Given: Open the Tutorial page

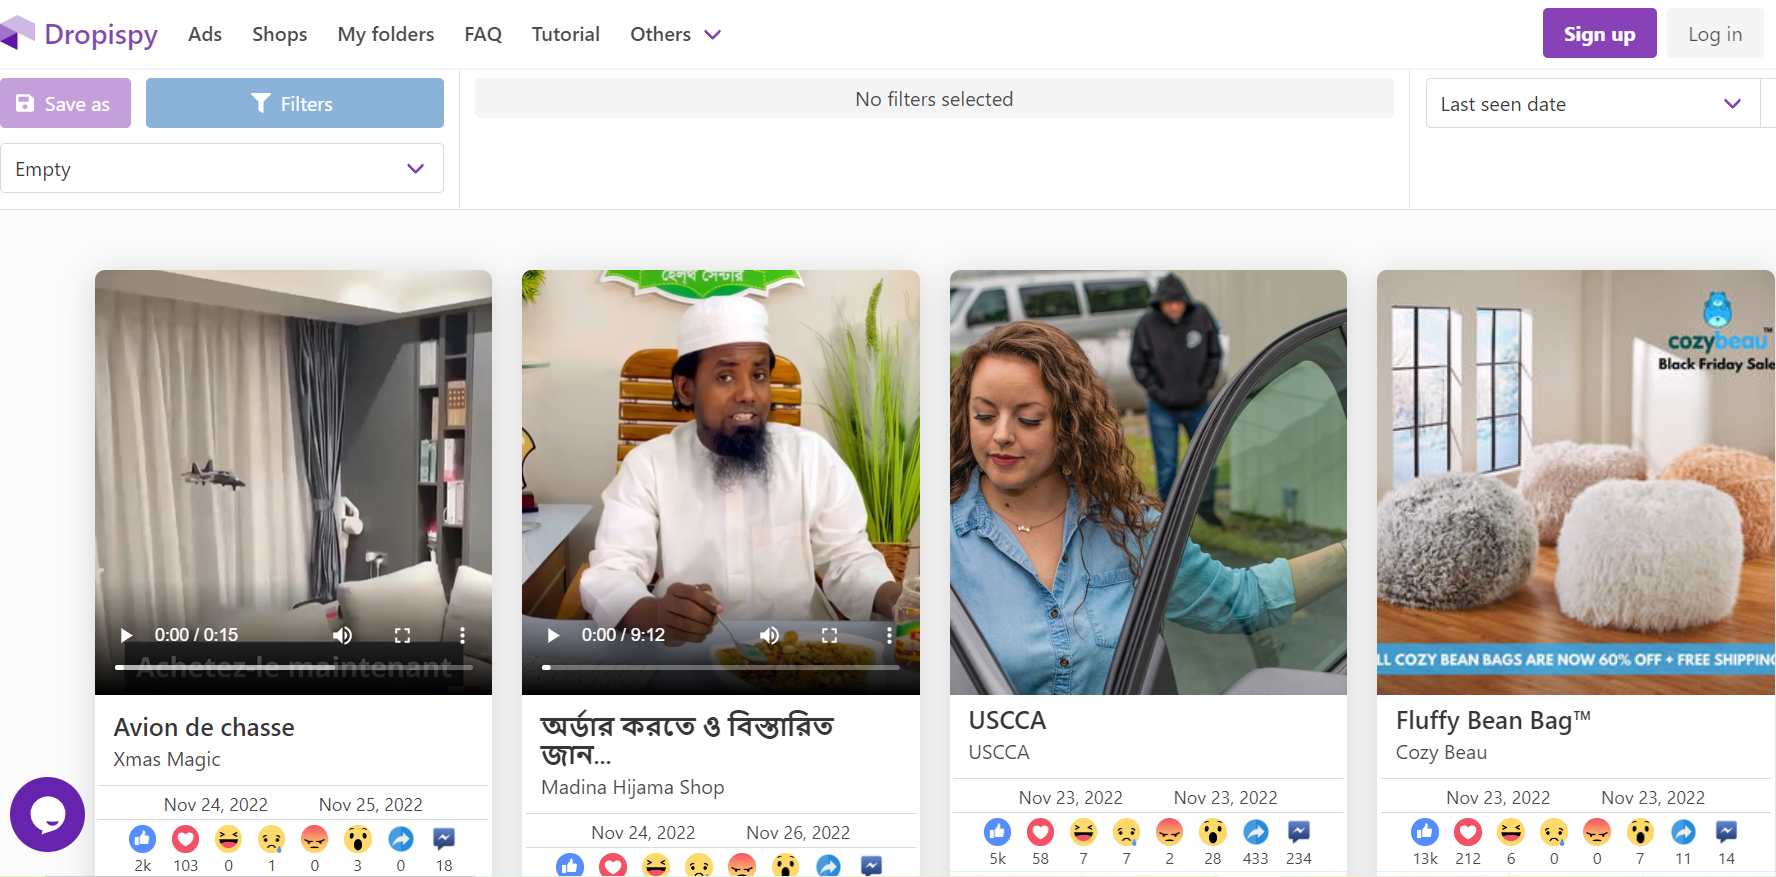Looking at the screenshot, I should [x=566, y=34].
